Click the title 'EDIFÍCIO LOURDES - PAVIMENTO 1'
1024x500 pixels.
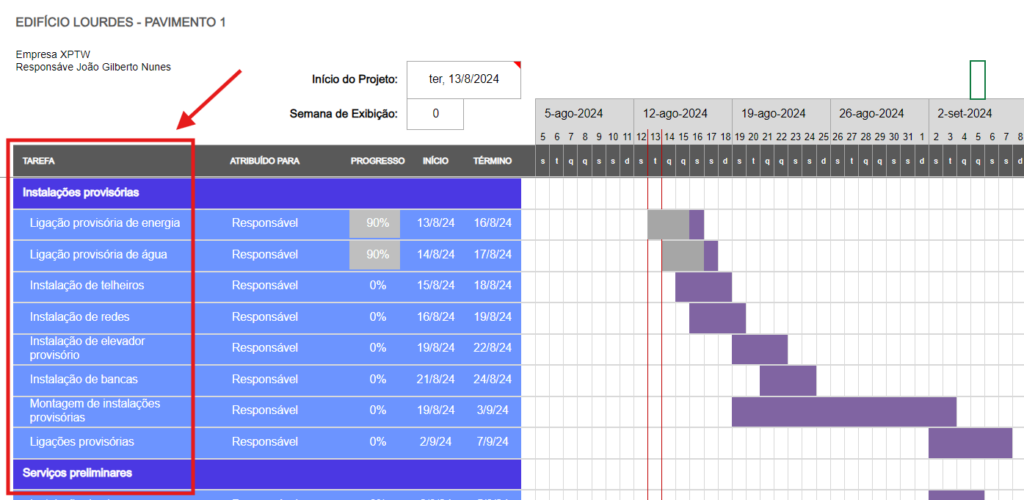121,23
